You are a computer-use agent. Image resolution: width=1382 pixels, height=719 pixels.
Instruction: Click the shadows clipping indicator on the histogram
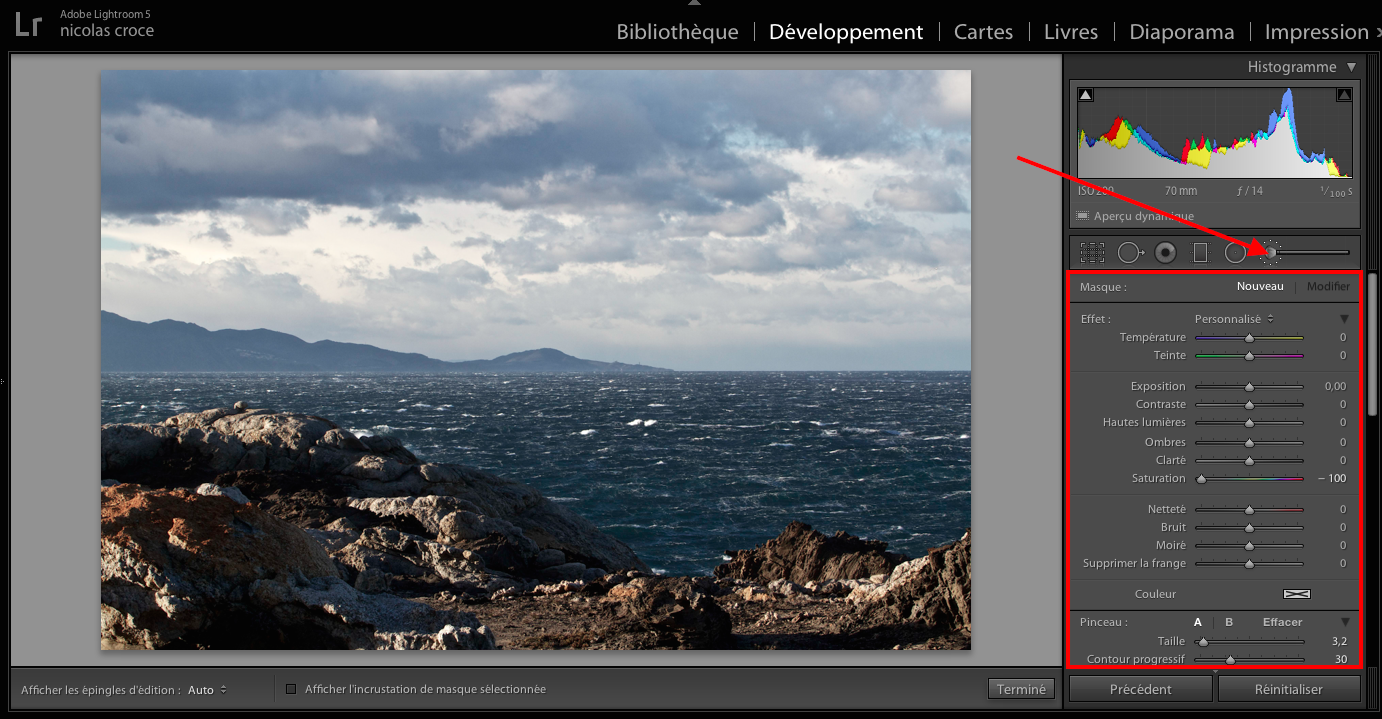1085,92
